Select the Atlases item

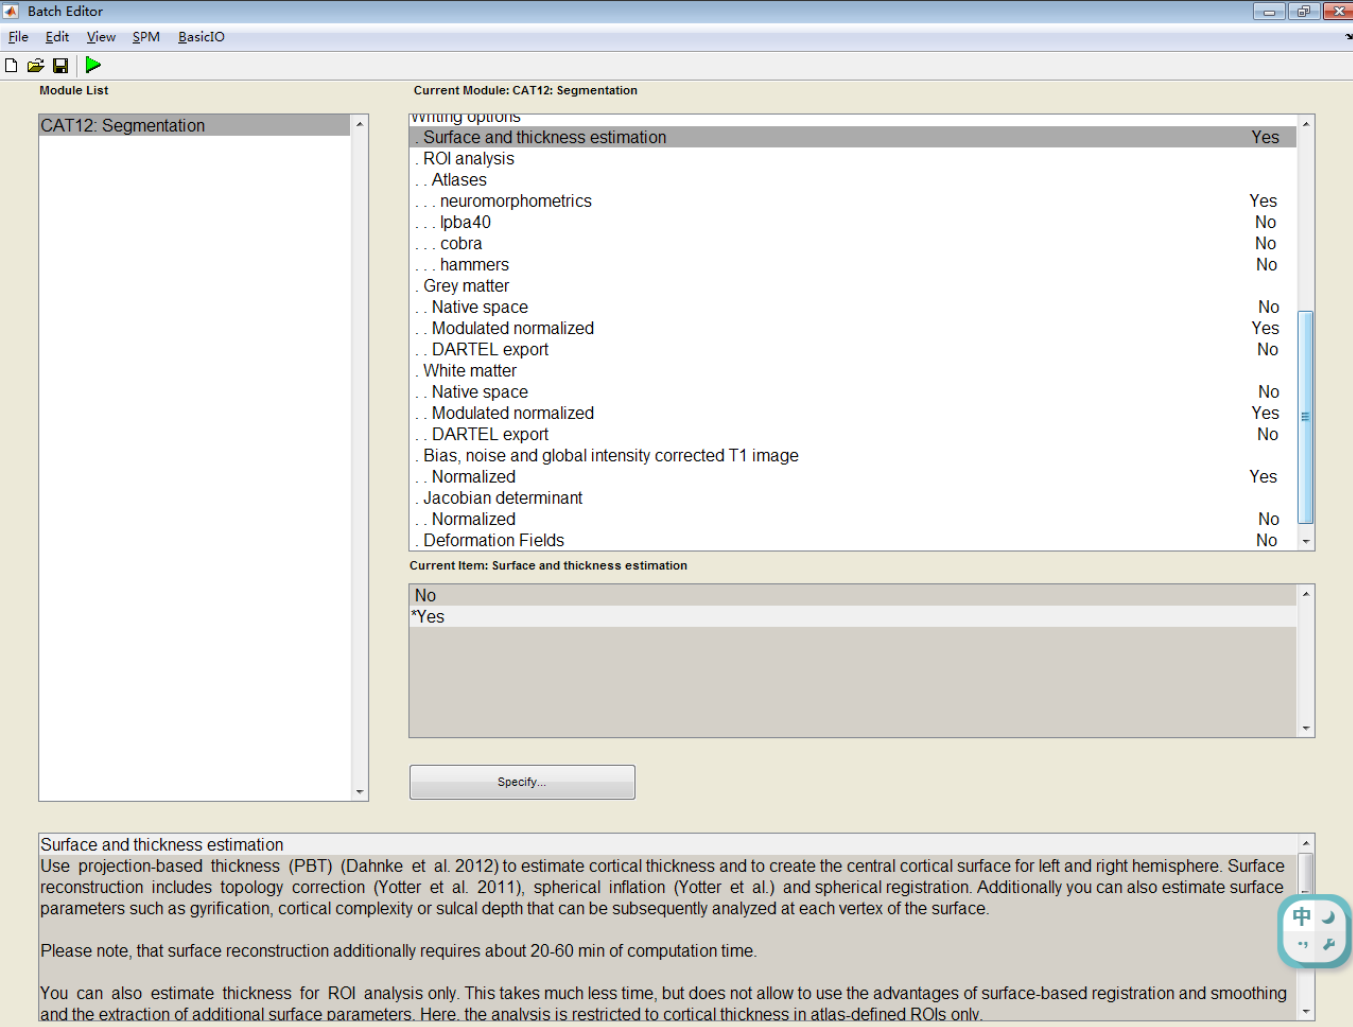click(853, 180)
